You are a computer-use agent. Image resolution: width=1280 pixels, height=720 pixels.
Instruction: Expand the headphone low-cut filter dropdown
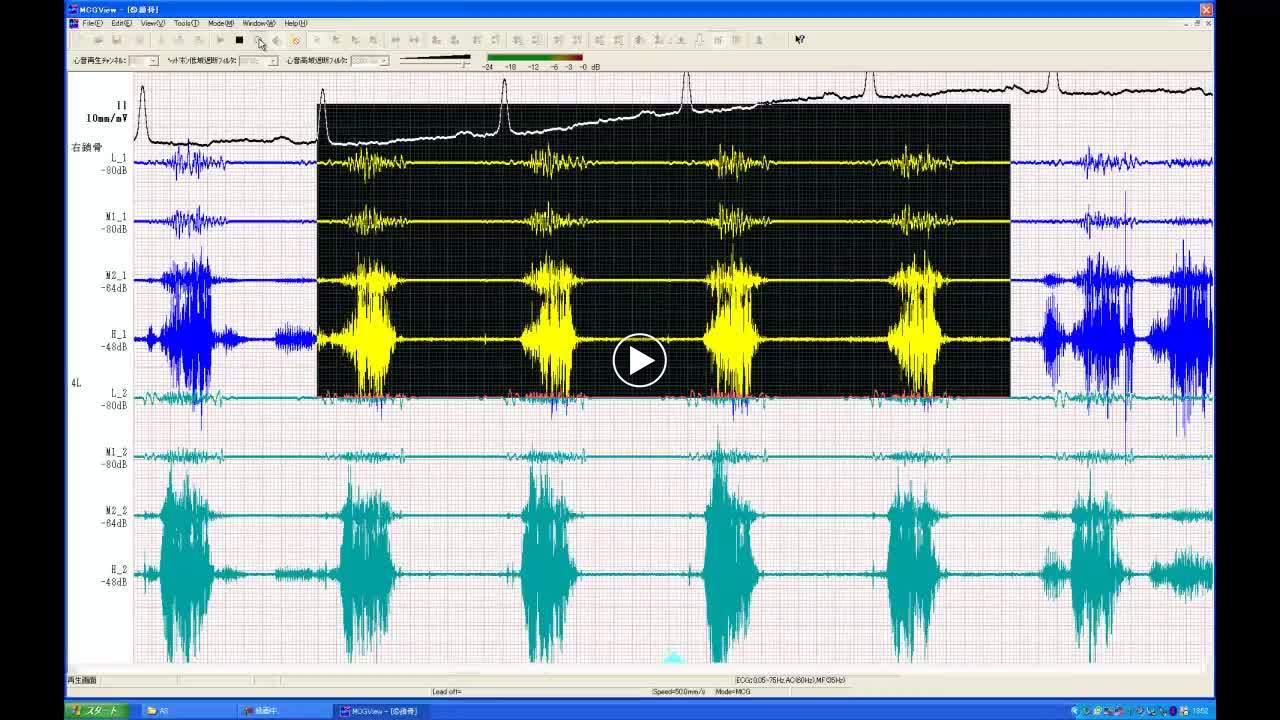(x=273, y=61)
